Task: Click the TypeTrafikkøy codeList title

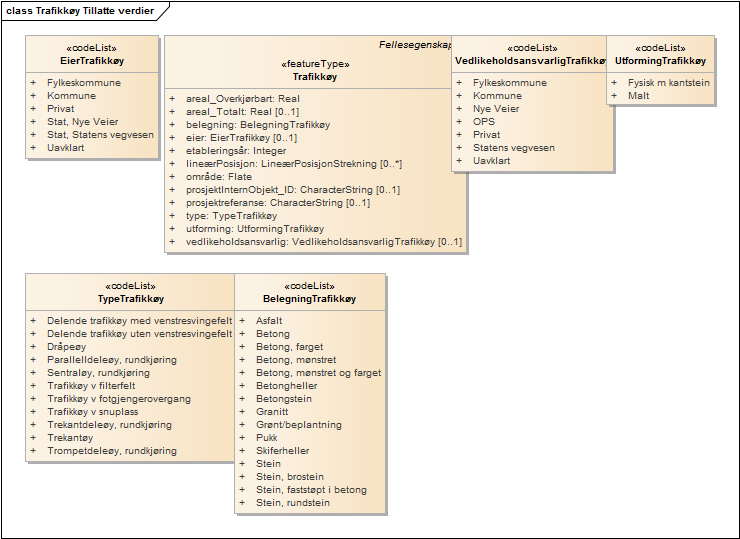Action: coord(130,298)
